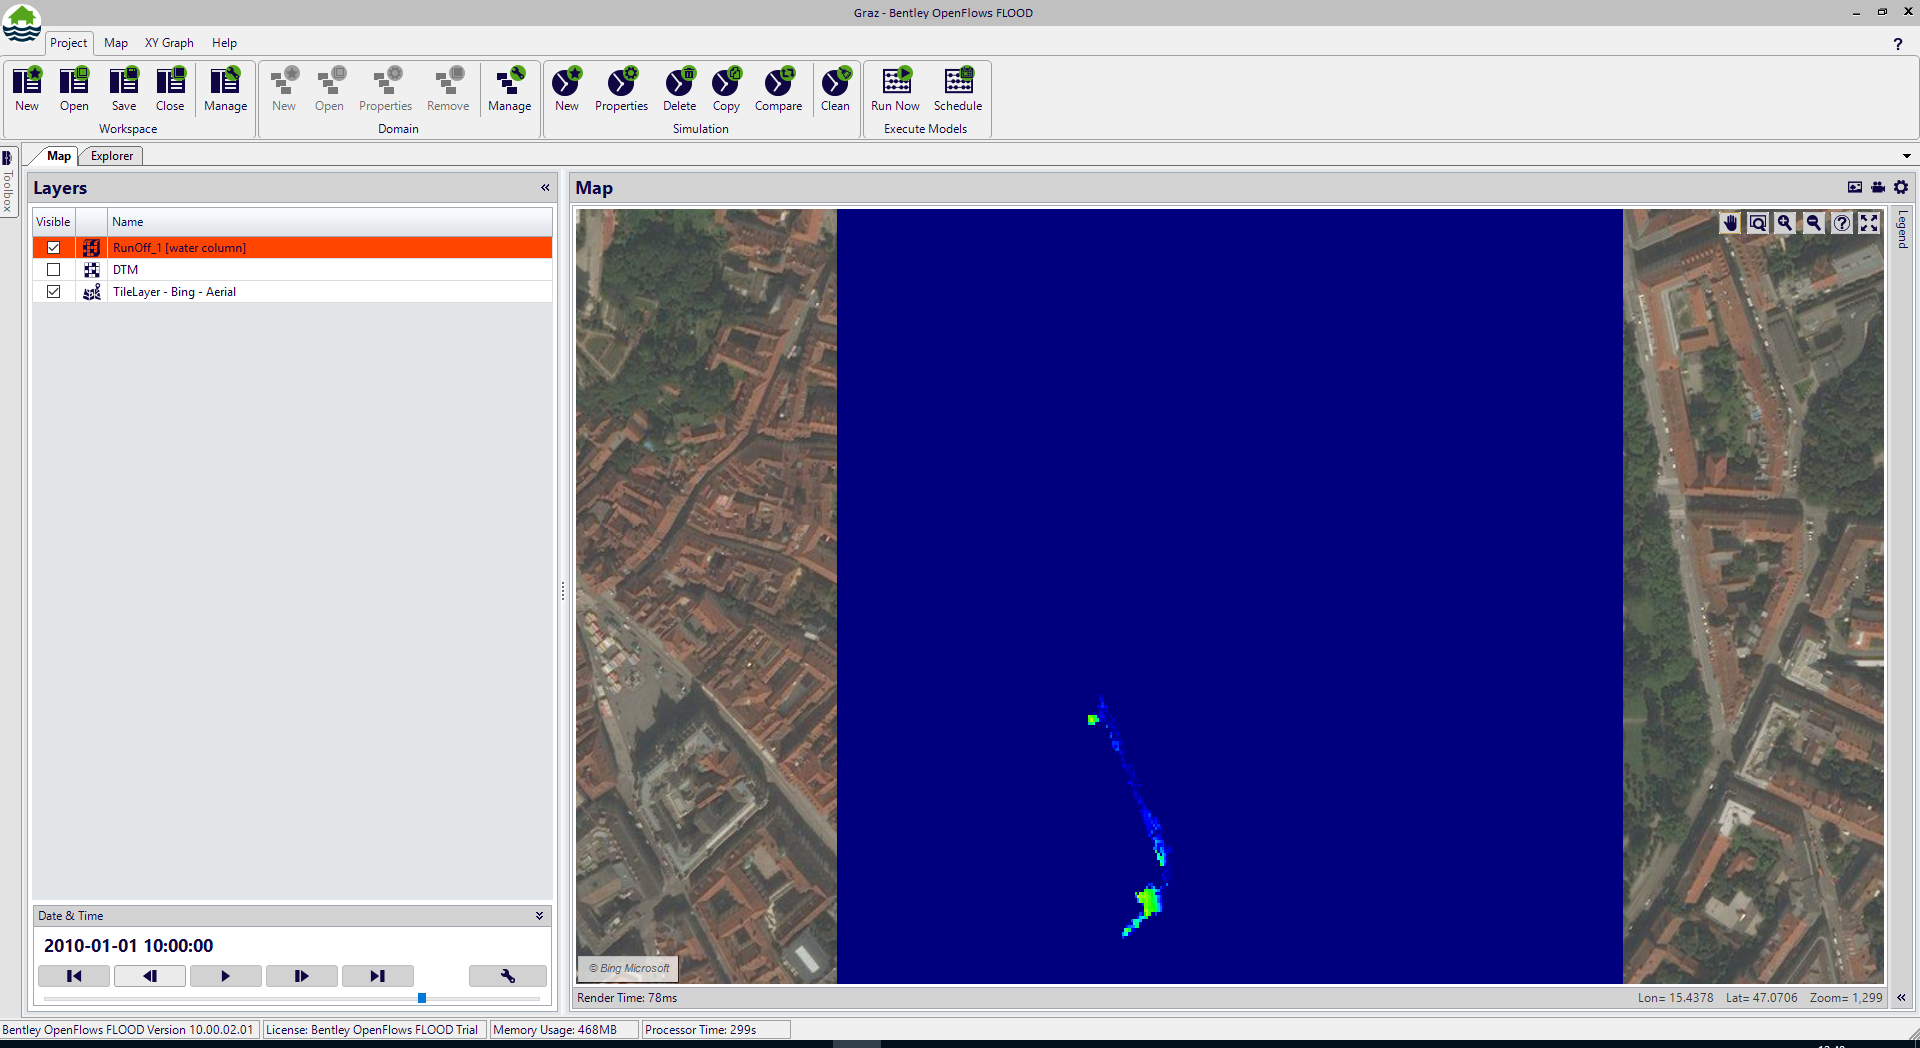Open the XY Graph ribbon tab
Viewport: 1920px width, 1048px height.
pos(169,43)
